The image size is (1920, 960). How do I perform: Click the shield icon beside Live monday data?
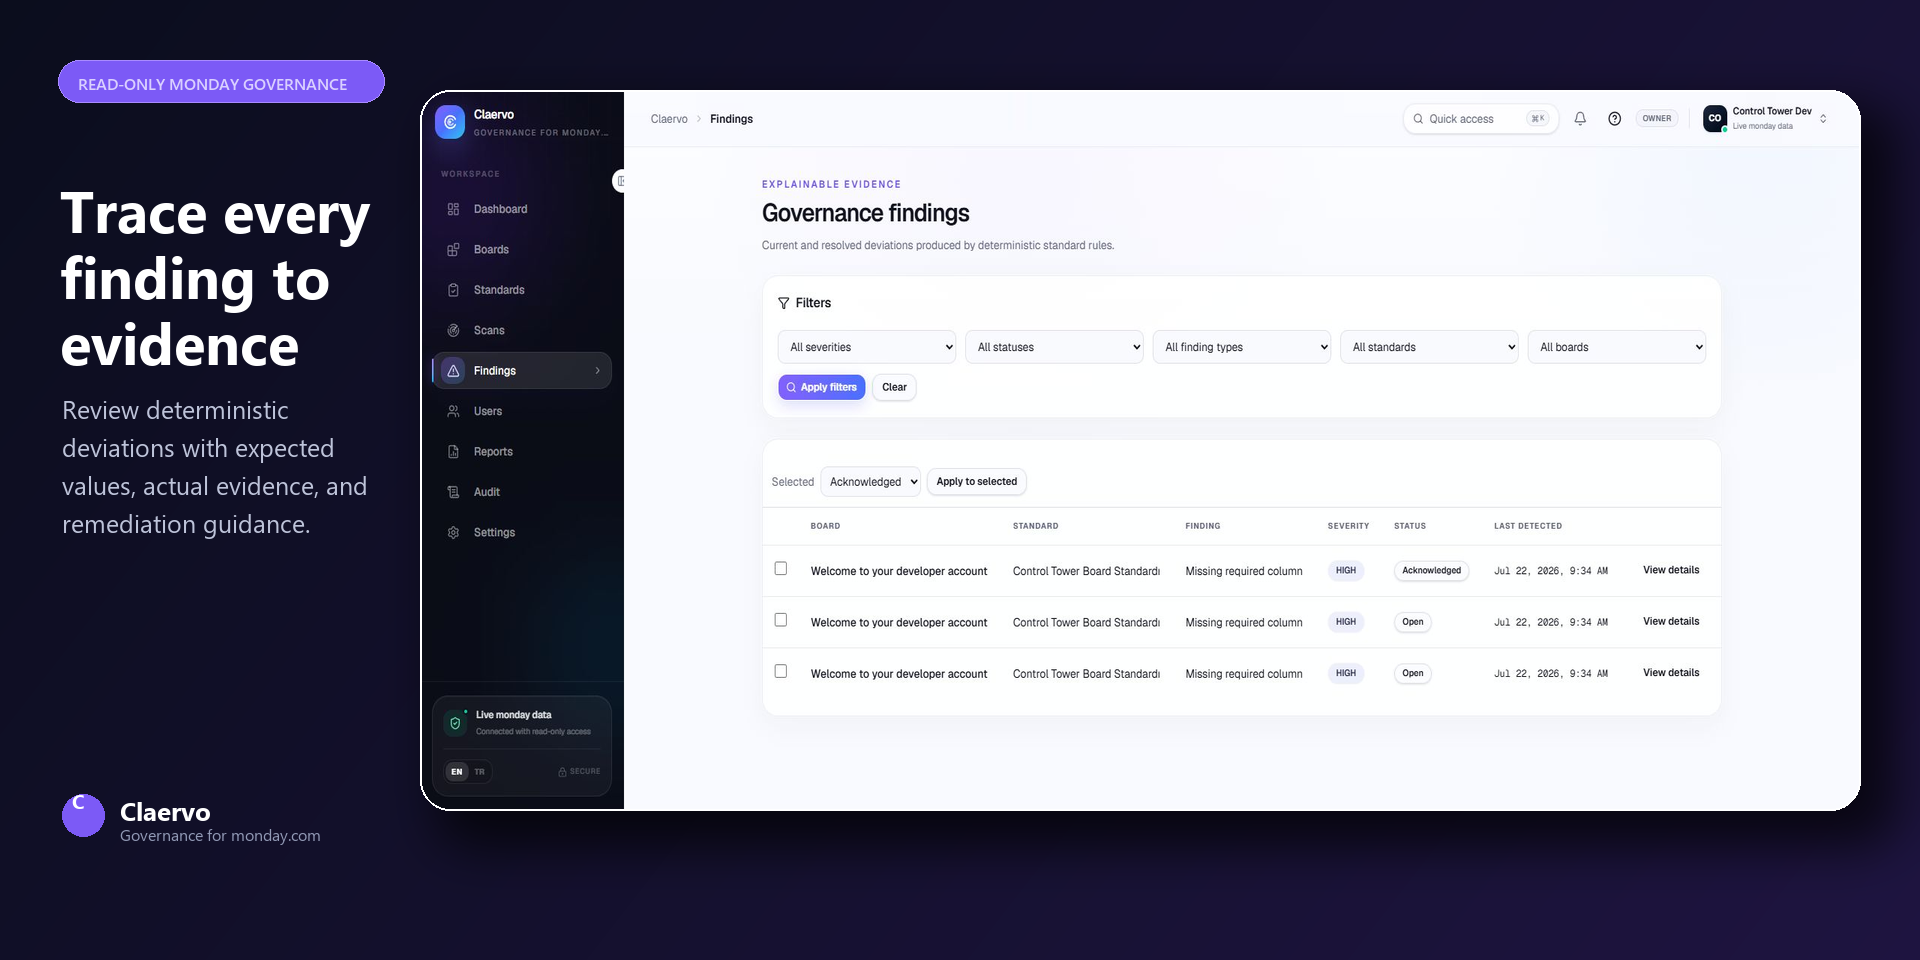click(x=455, y=723)
